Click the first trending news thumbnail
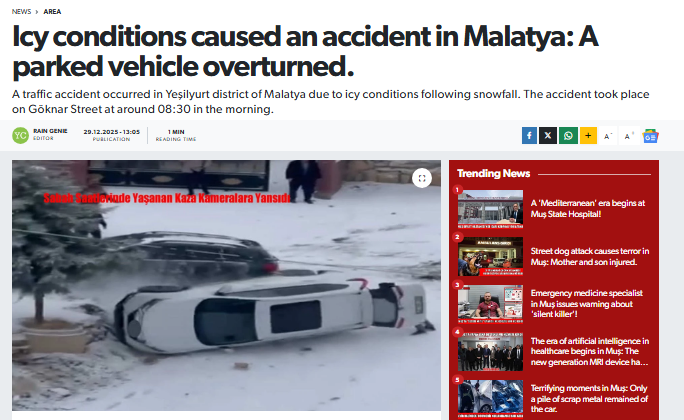The width and height of the screenshot is (684, 420). point(490,209)
